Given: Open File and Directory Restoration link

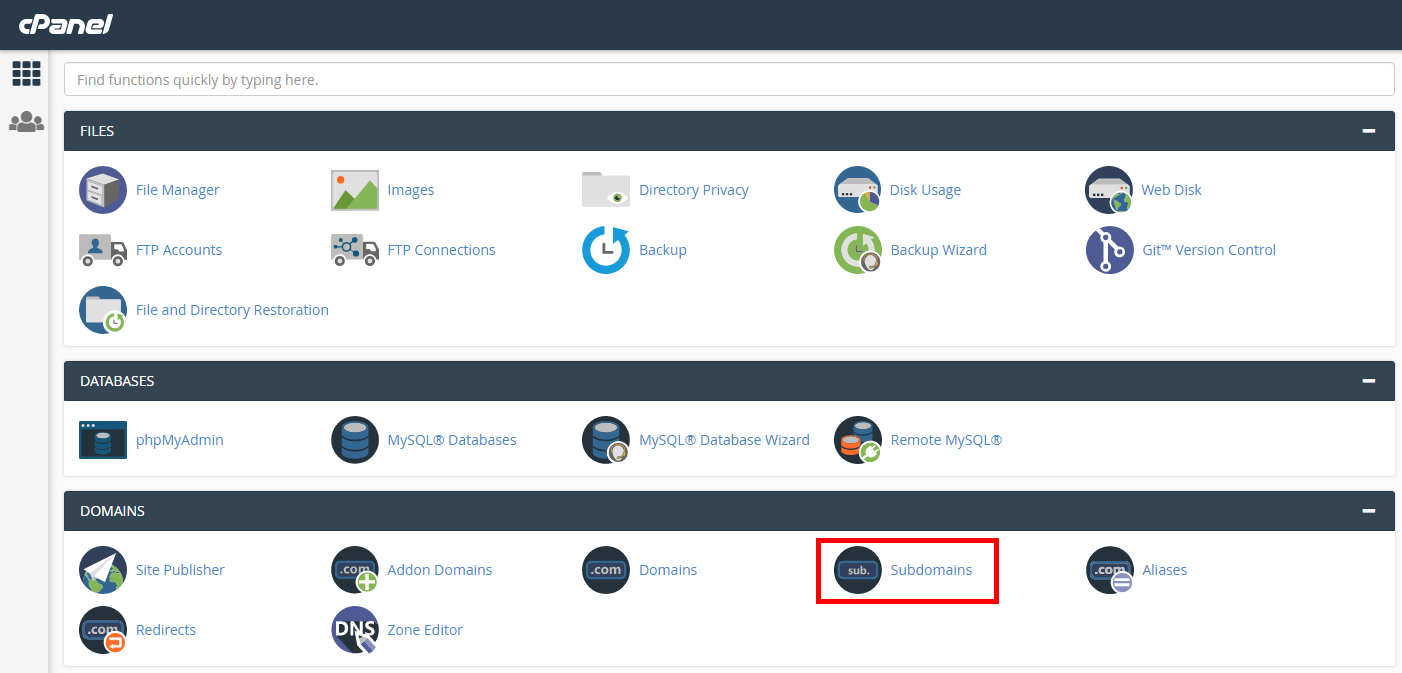Looking at the screenshot, I should [x=232, y=310].
